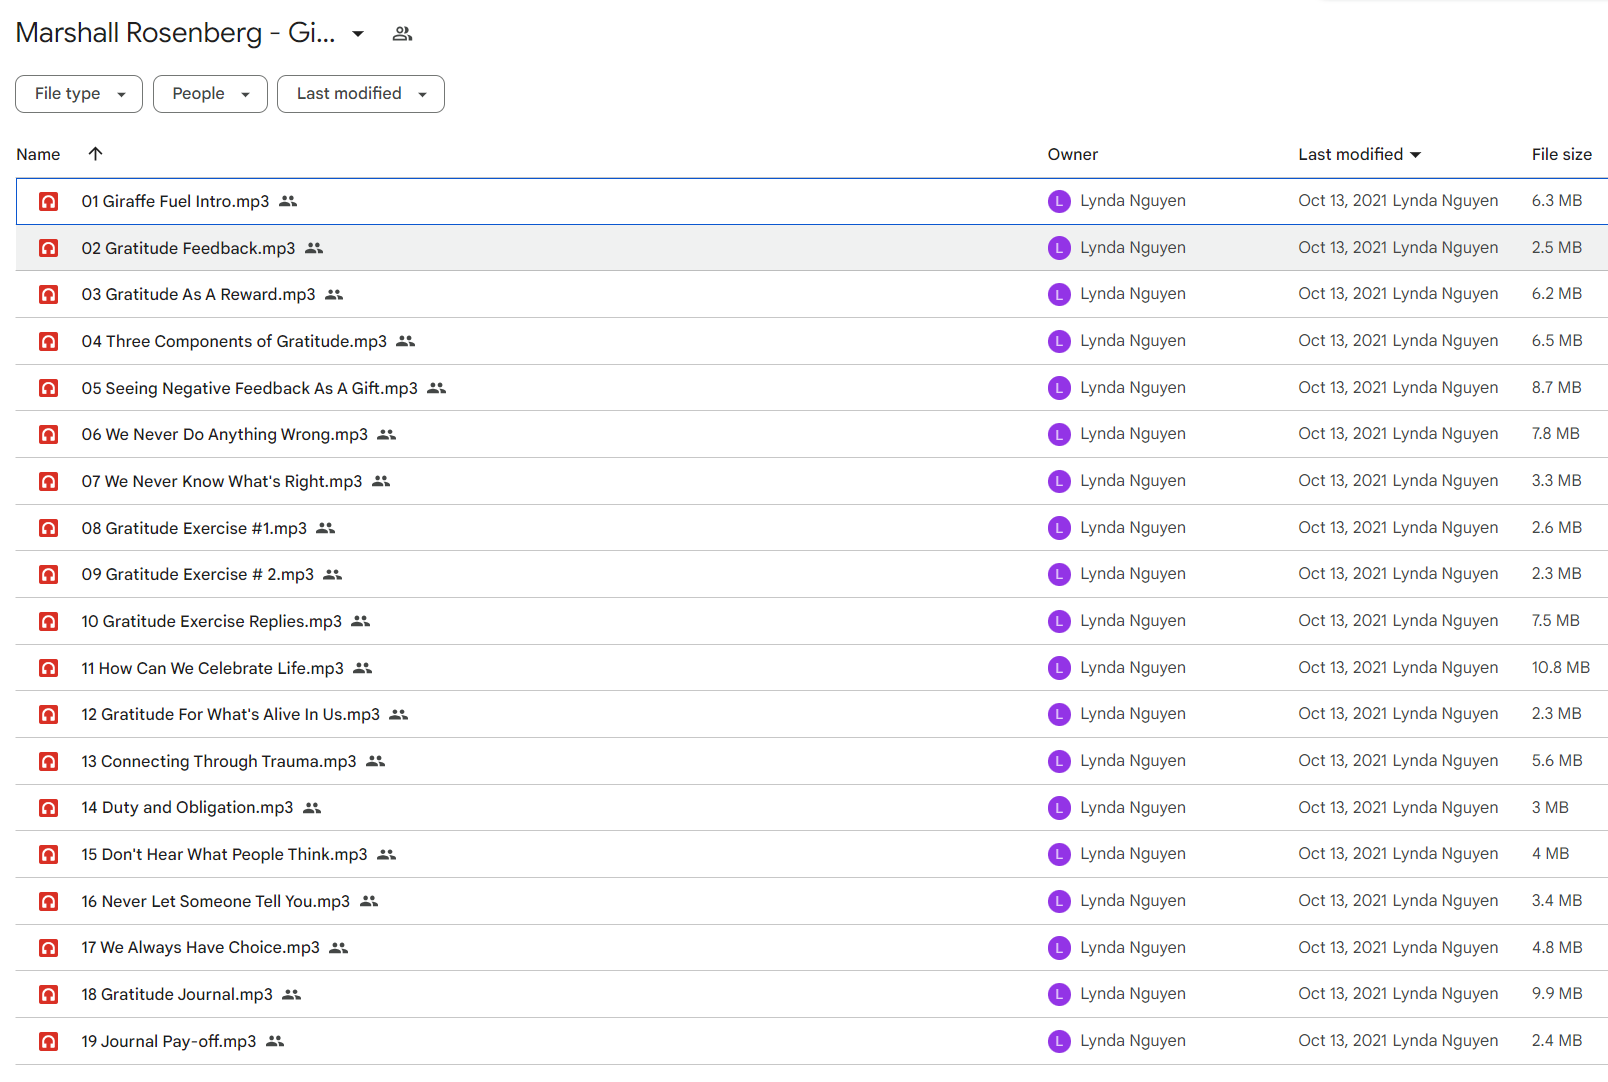The image size is (1608, 1082).
Task: Click Lynda Nguyen owner on 17 We Always Have Choice row
Action: point(1133,947)
